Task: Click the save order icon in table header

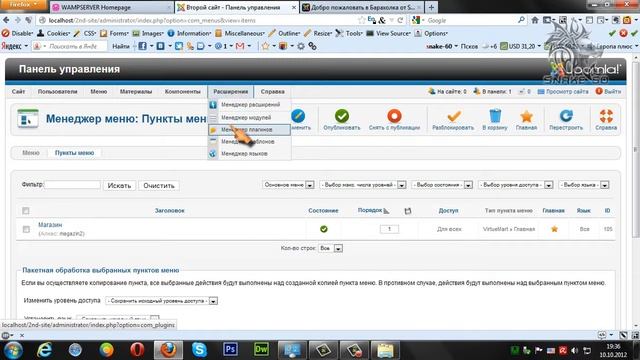Action: [407, 211]
